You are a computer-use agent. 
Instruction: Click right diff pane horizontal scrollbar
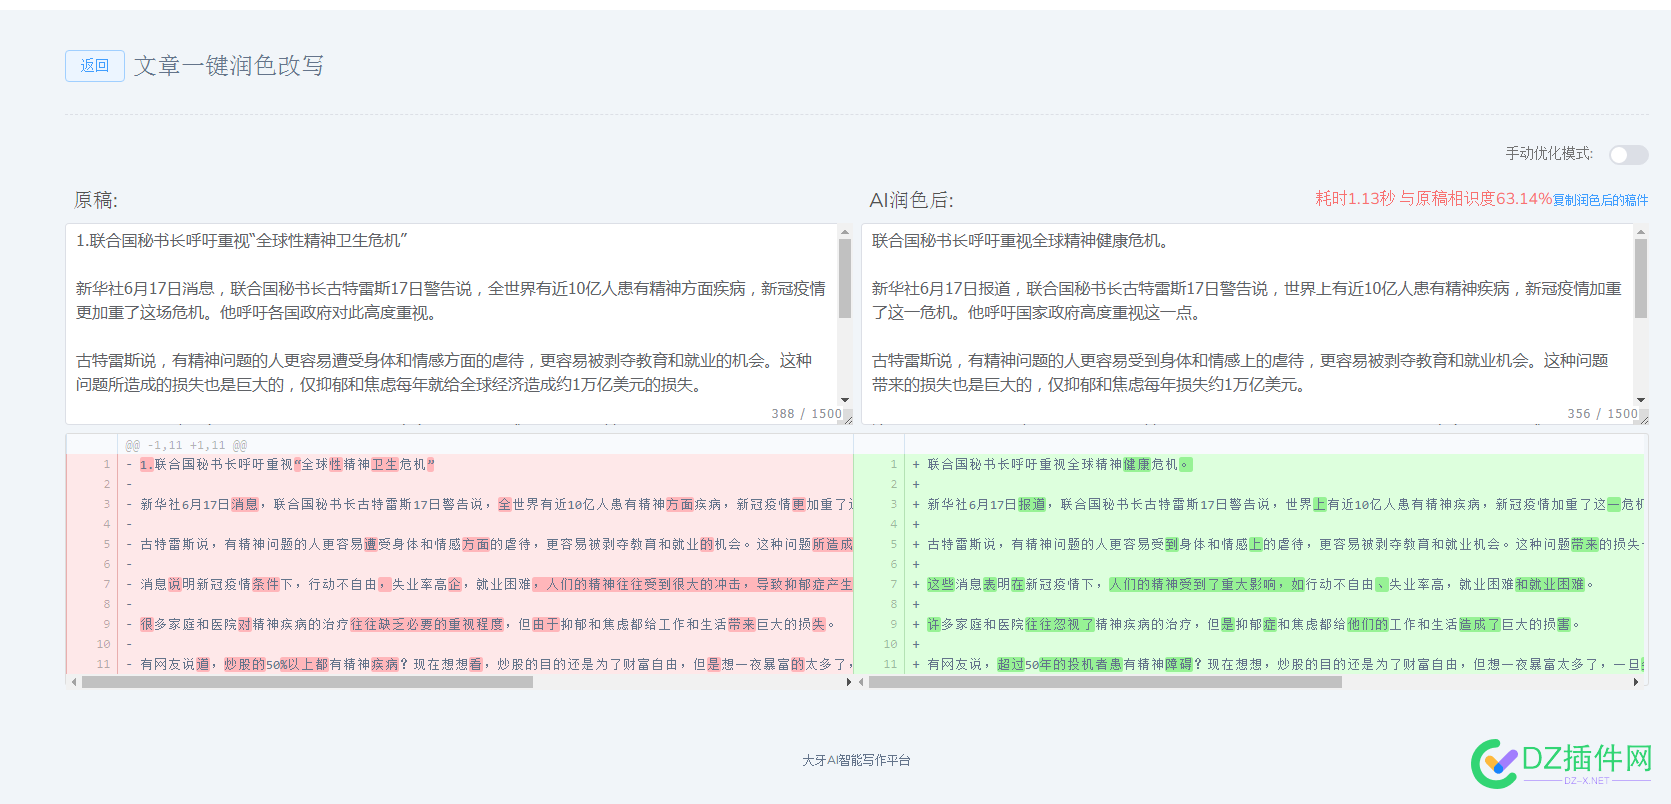click(1105, 682)
